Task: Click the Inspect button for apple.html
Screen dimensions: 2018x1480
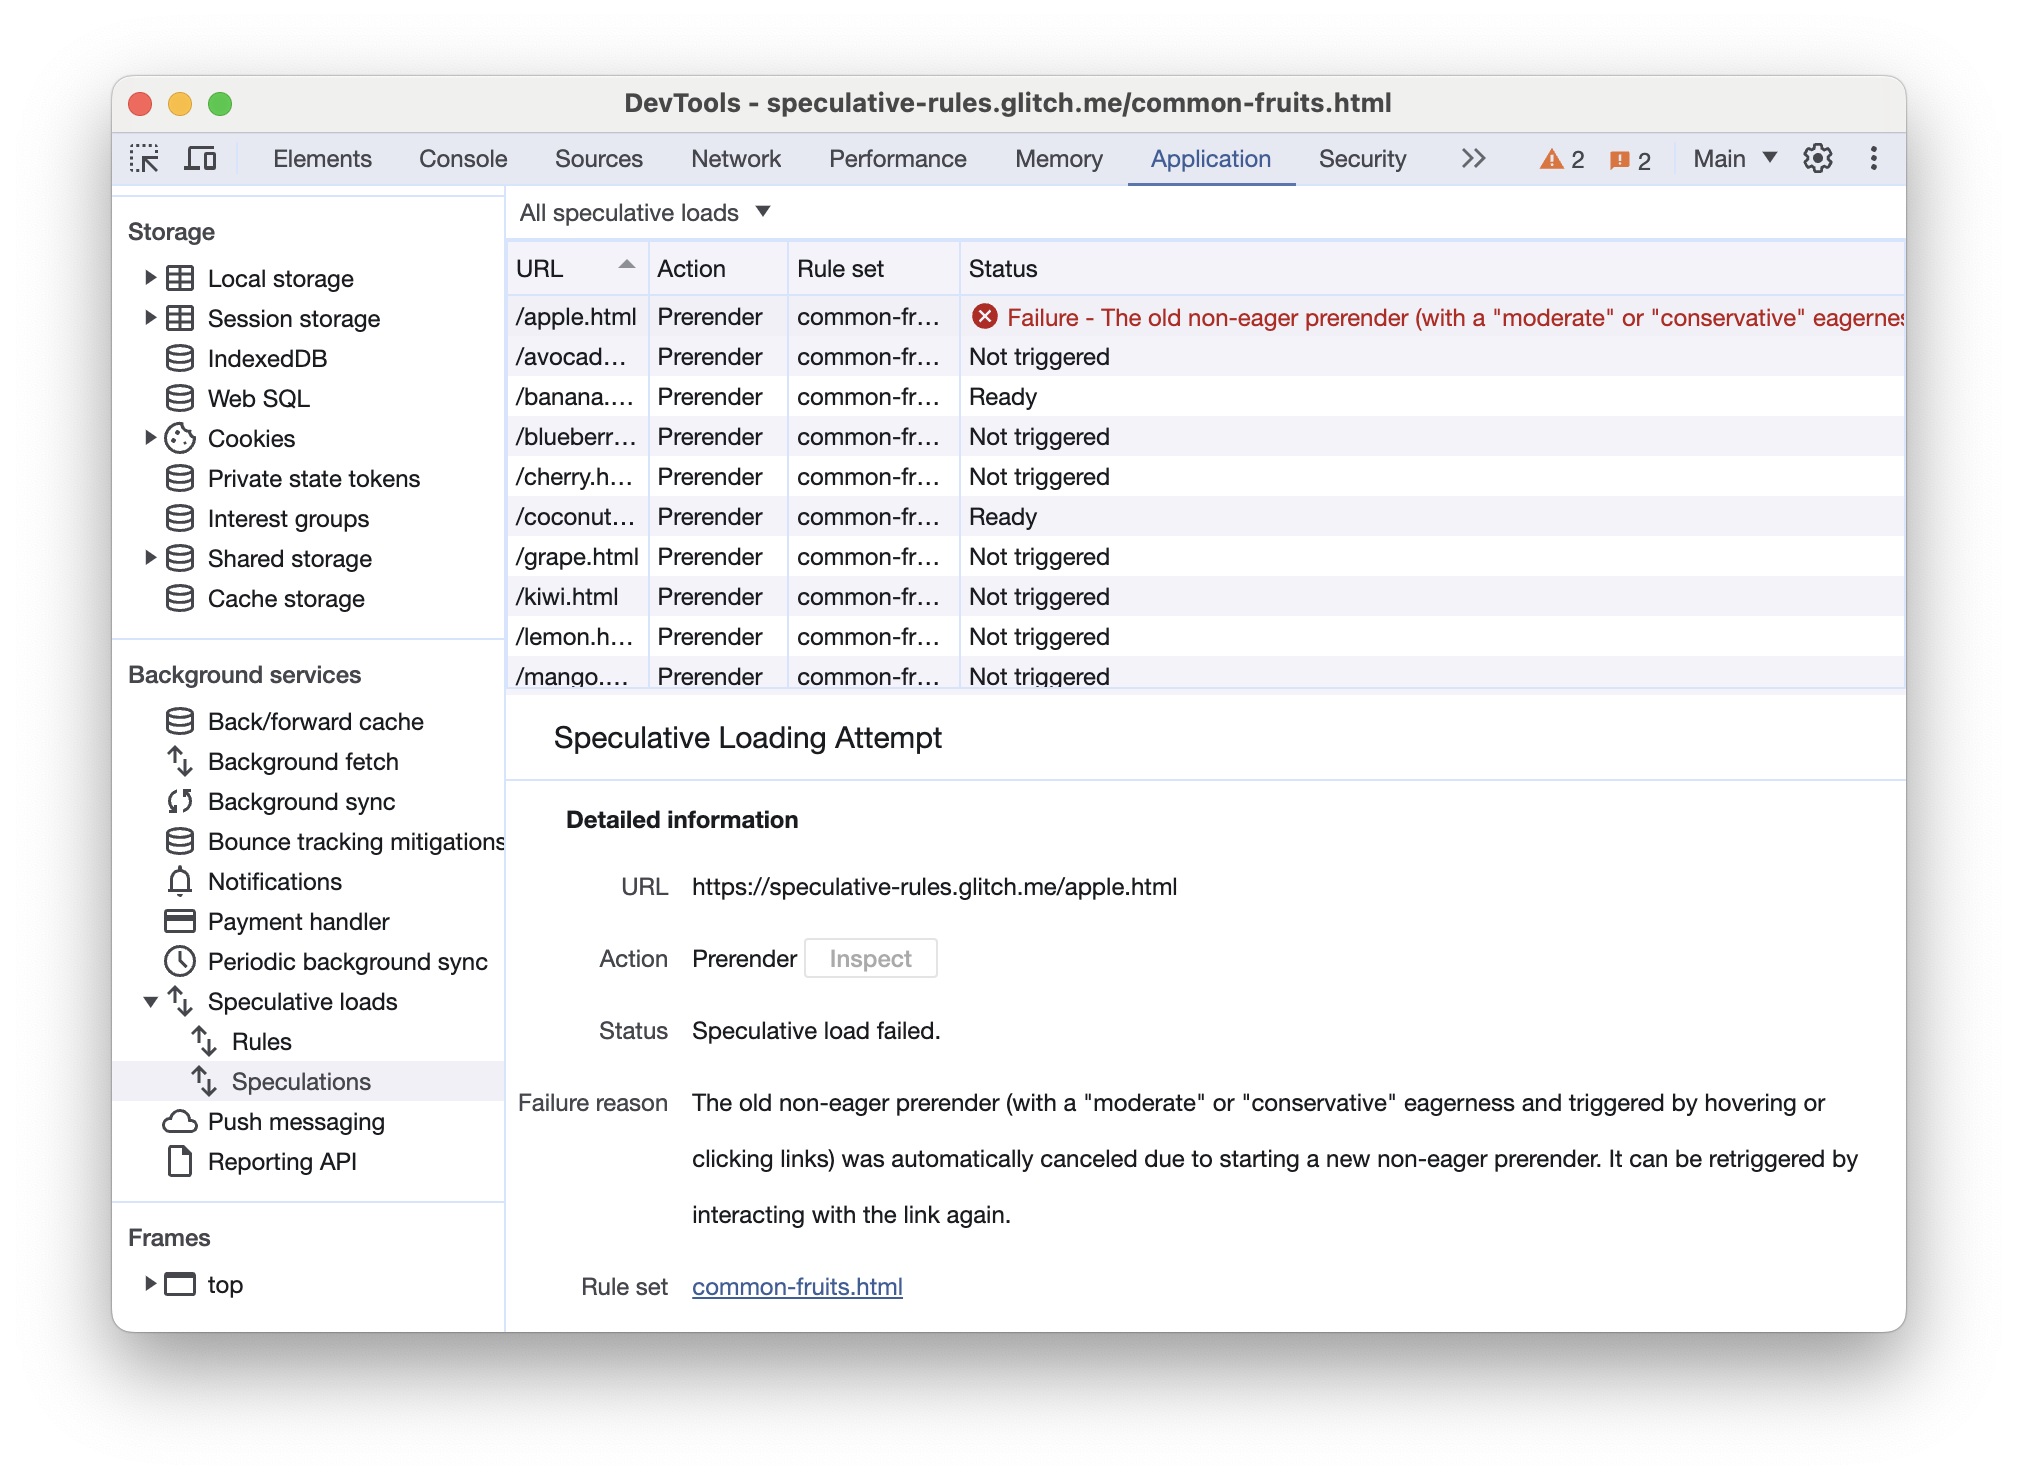Action: pyautogui.click(x=870, y=958)
